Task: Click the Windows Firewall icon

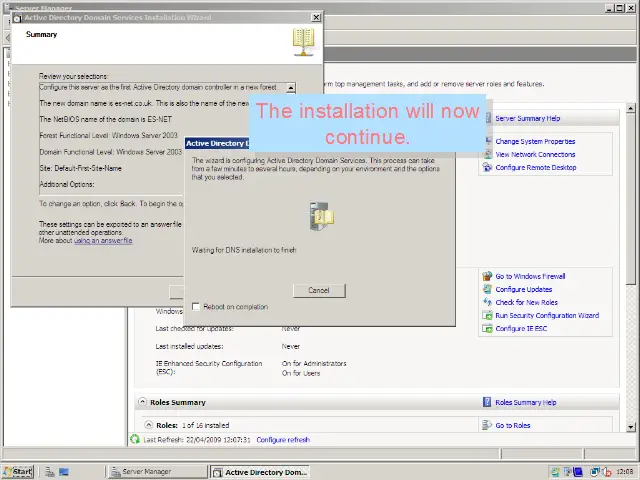Action: 487,276
